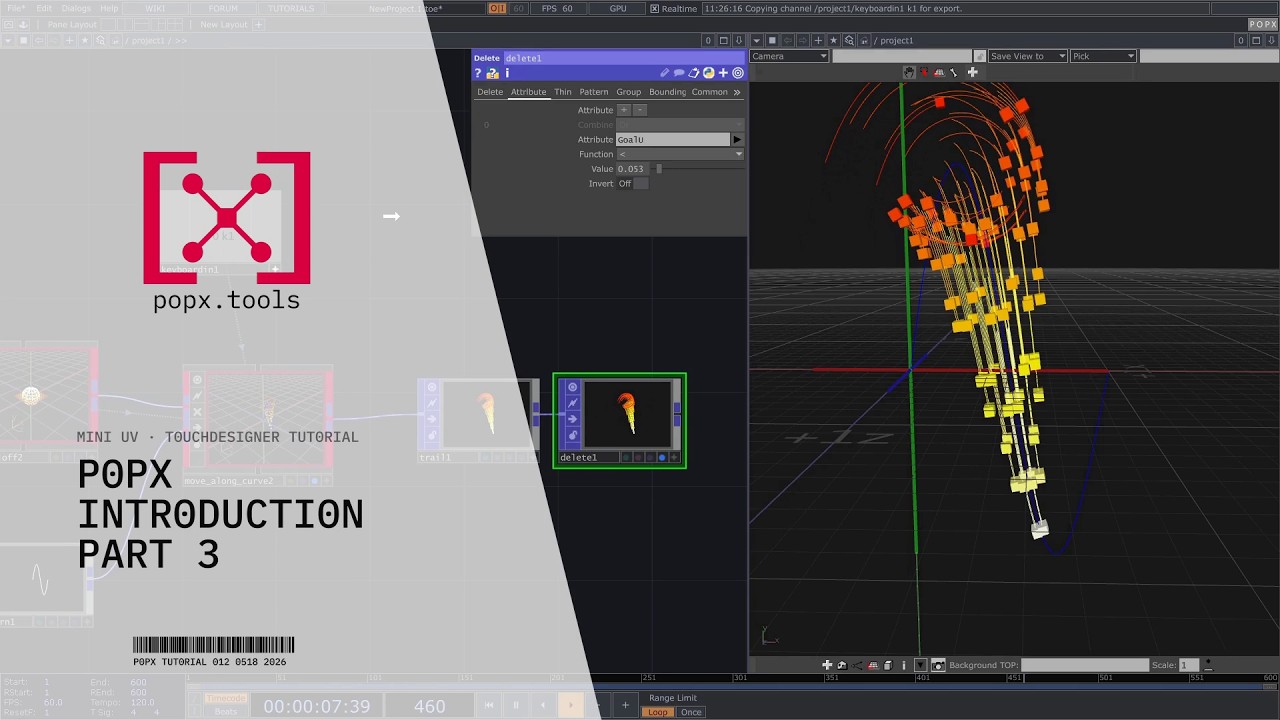Click the camera snapshot icon at viewer bottom
The height and width of the screenshot is (720, 1280).
pos(938,665)
